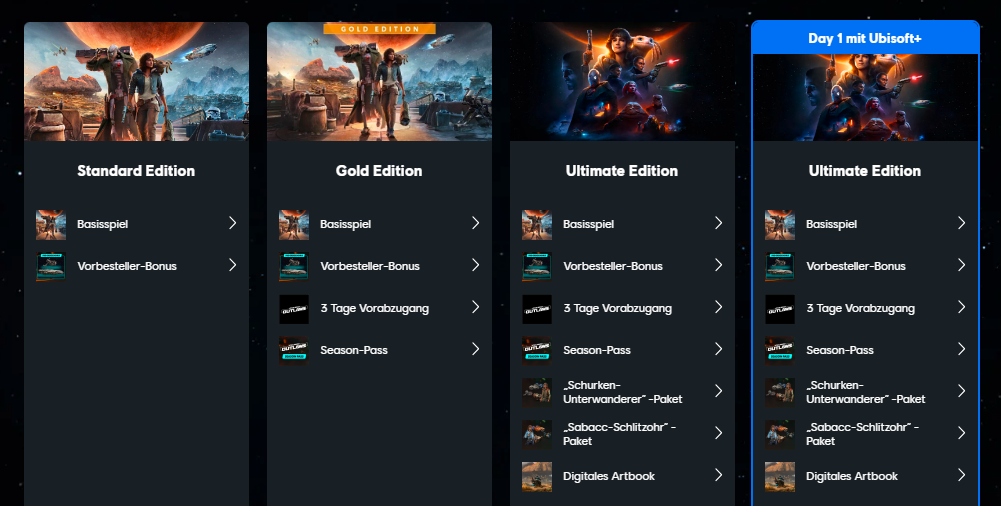Open Sabacc-Schlitzohr Paket label in third column
Image resolution: width=1001 pixels, height=506 pixels.
tap(619, 434)
